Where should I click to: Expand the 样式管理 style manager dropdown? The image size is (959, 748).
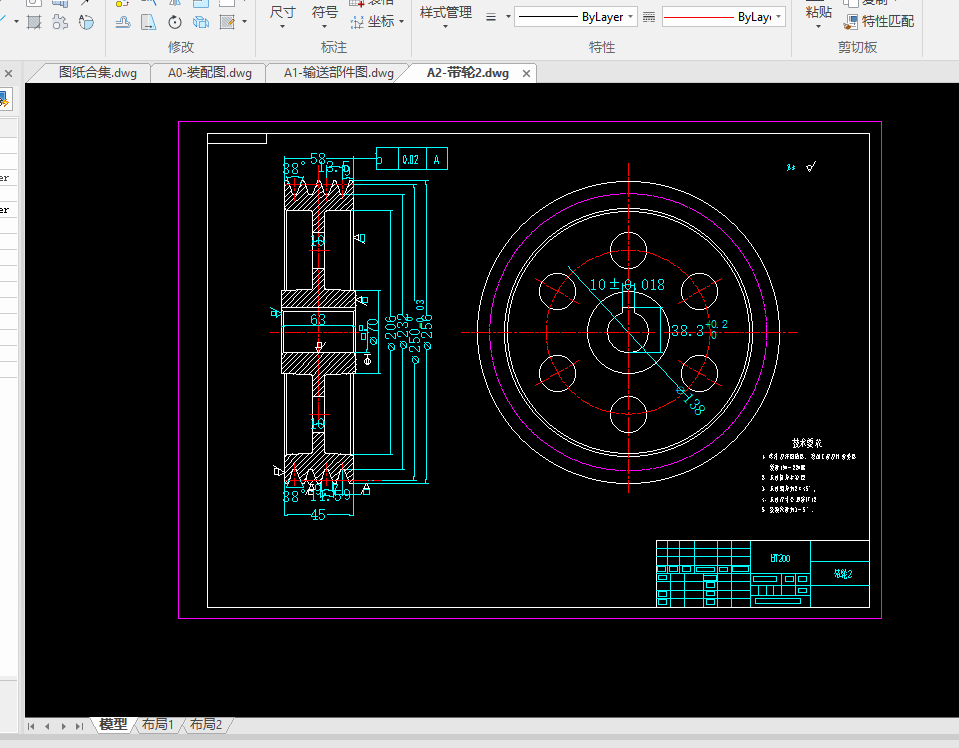[446, 28]
